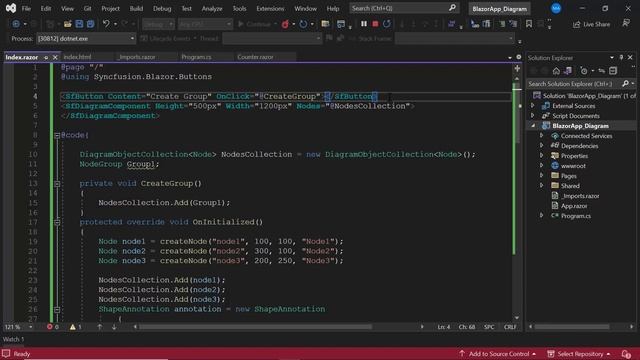The height and width of the screenshot is (360, 640).
Task: Open the File menu
Action: point(26,9)
